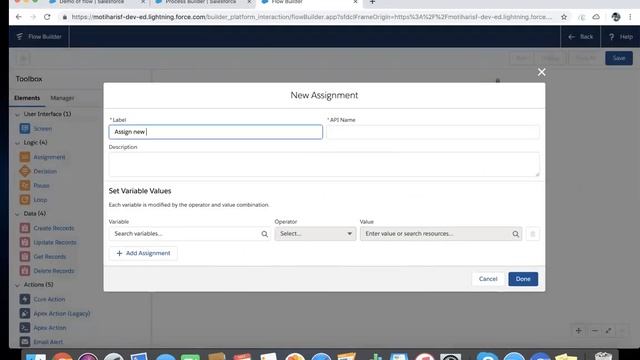640x360 pixels.
Task: Select the Assignment element icon
Action: (25, 157)
